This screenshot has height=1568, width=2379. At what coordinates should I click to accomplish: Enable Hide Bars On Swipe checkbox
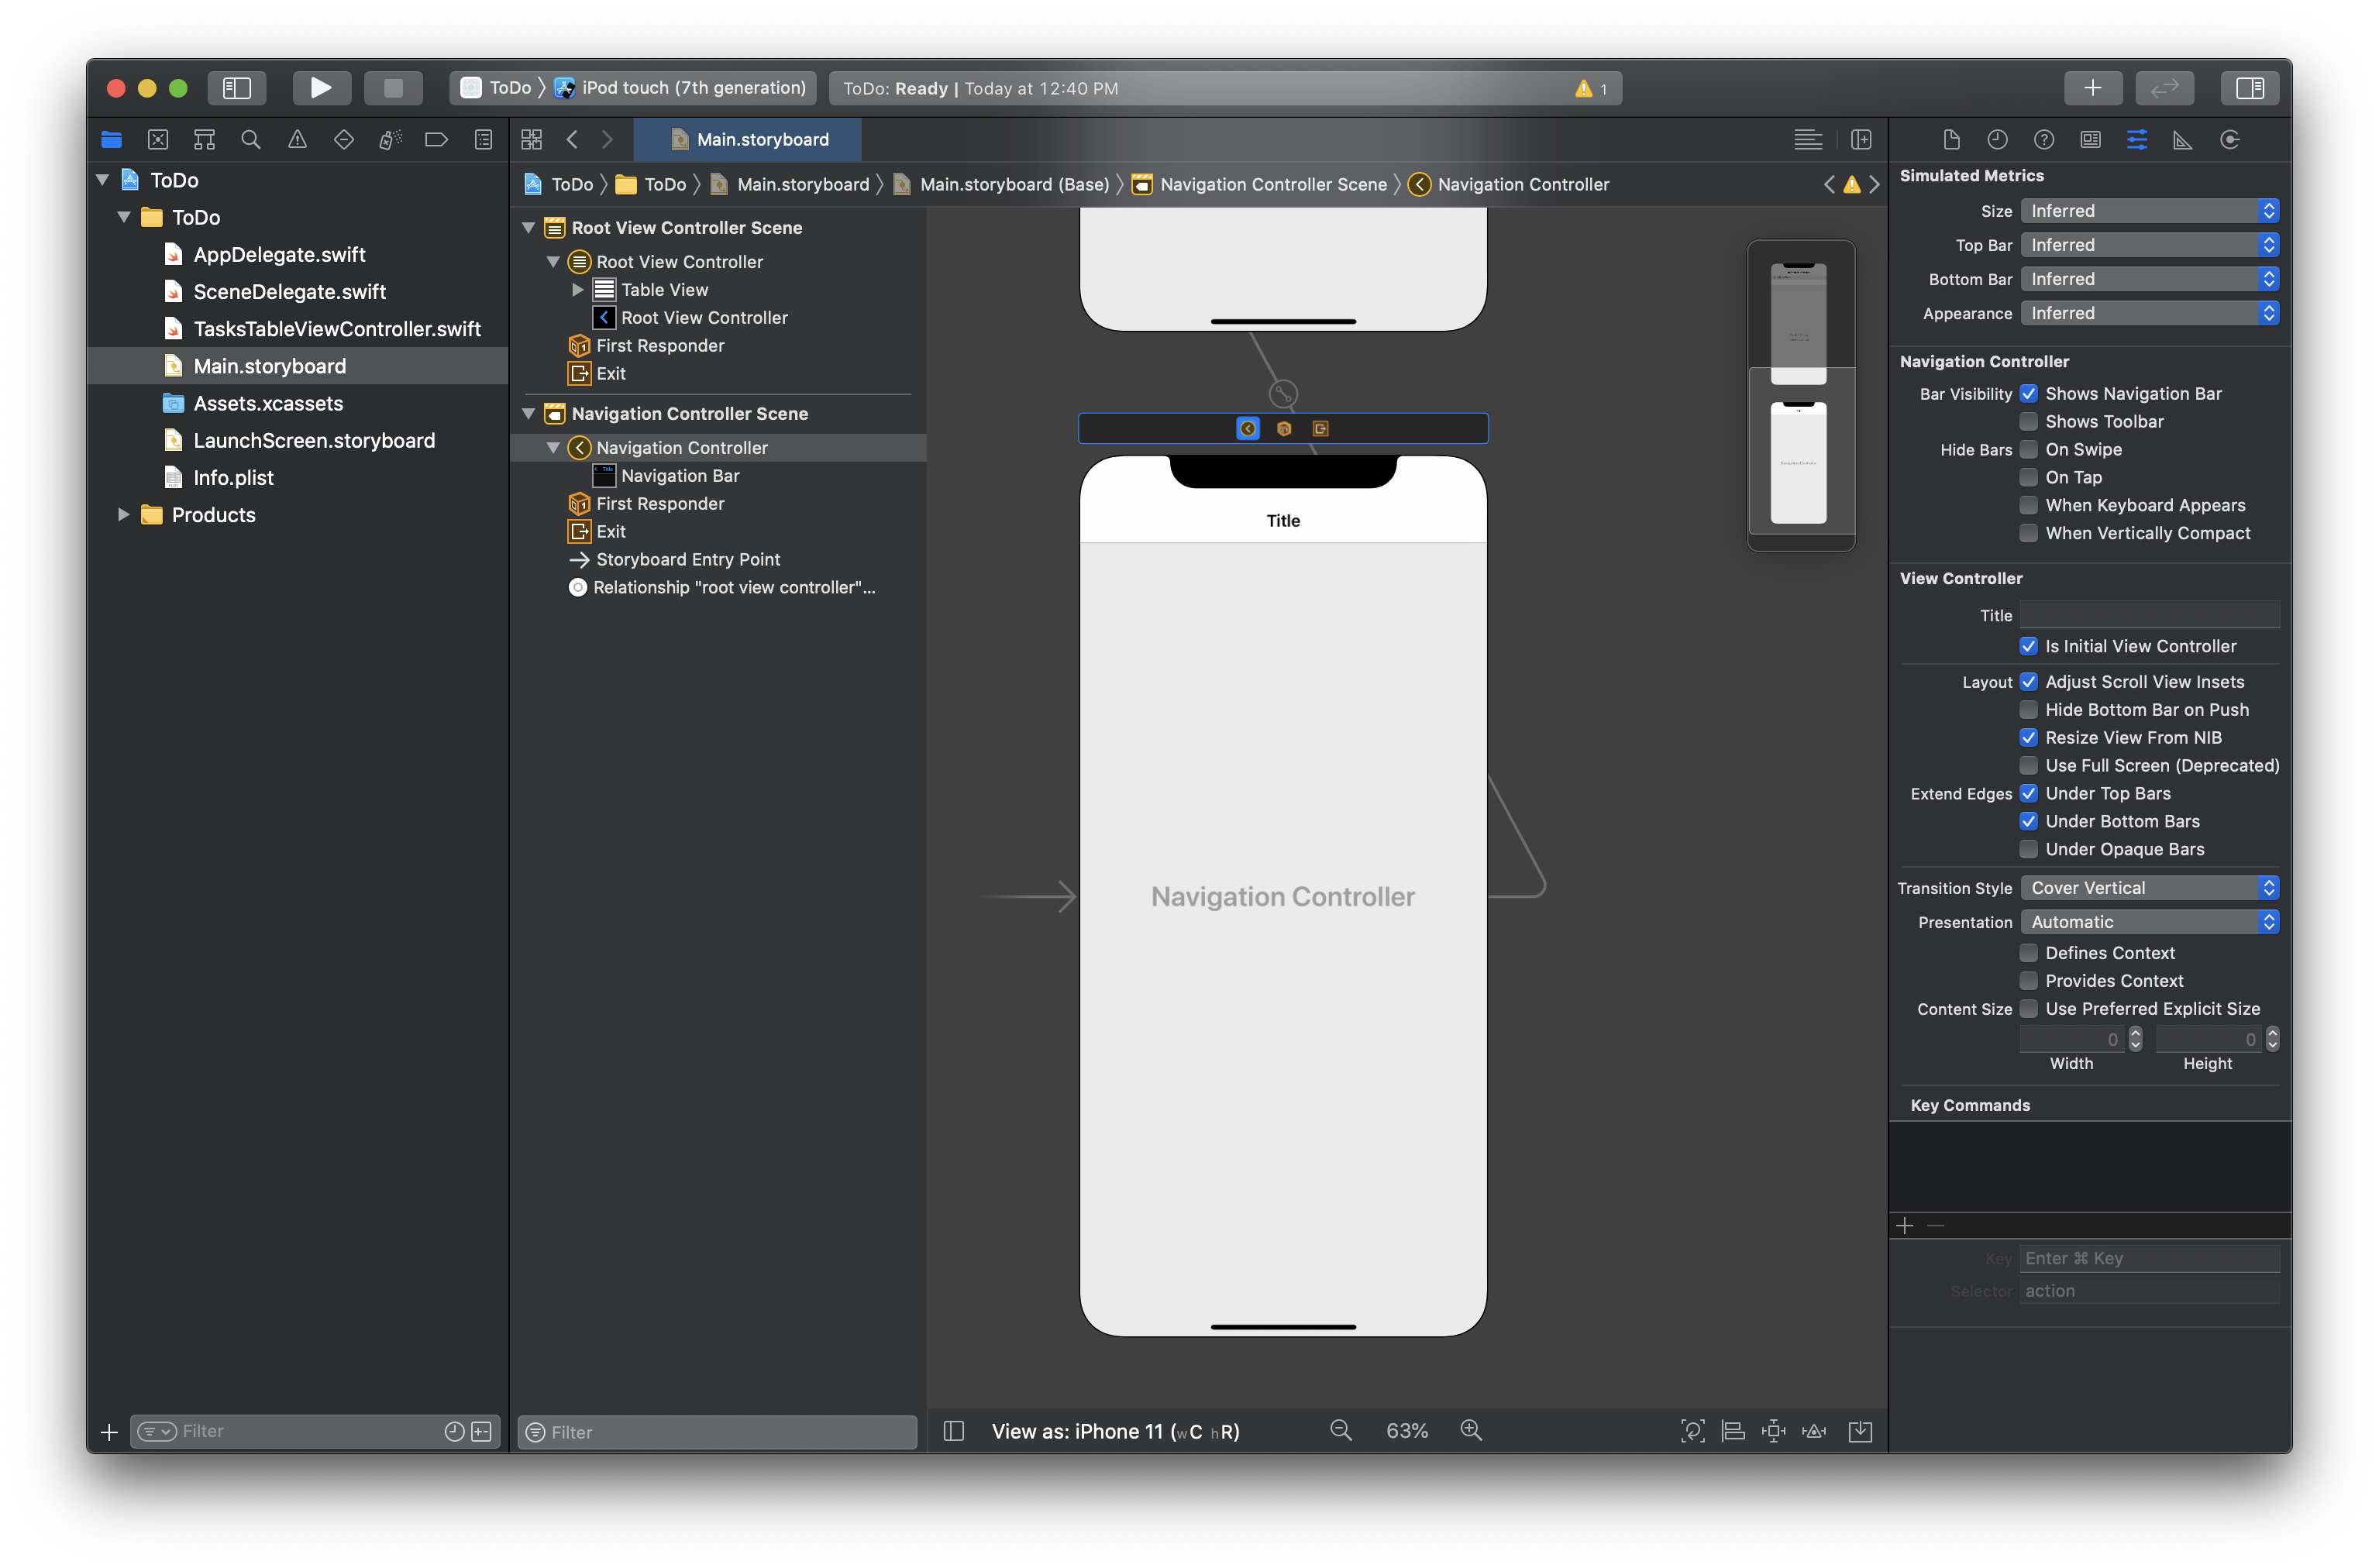2027,448
